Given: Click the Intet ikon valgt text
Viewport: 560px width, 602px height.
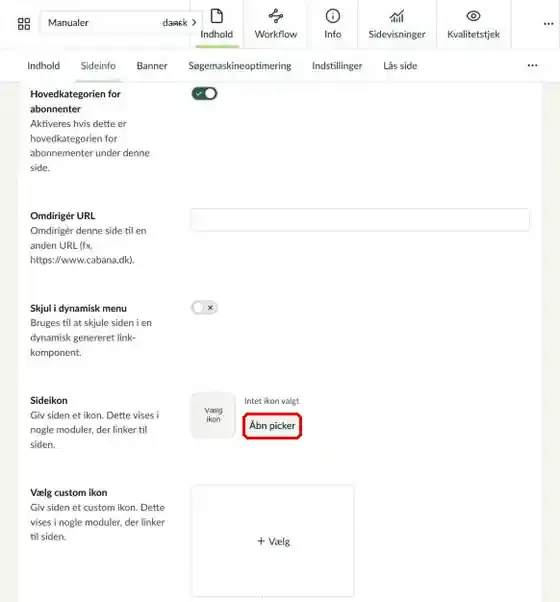Looking at the screenshot, I should [272, 401].
